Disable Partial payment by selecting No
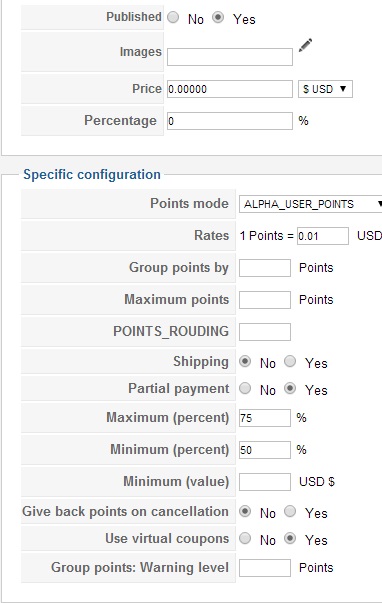The height and width of the screenshot is (603, 382). pyautogui.click(x=245, y=388)
